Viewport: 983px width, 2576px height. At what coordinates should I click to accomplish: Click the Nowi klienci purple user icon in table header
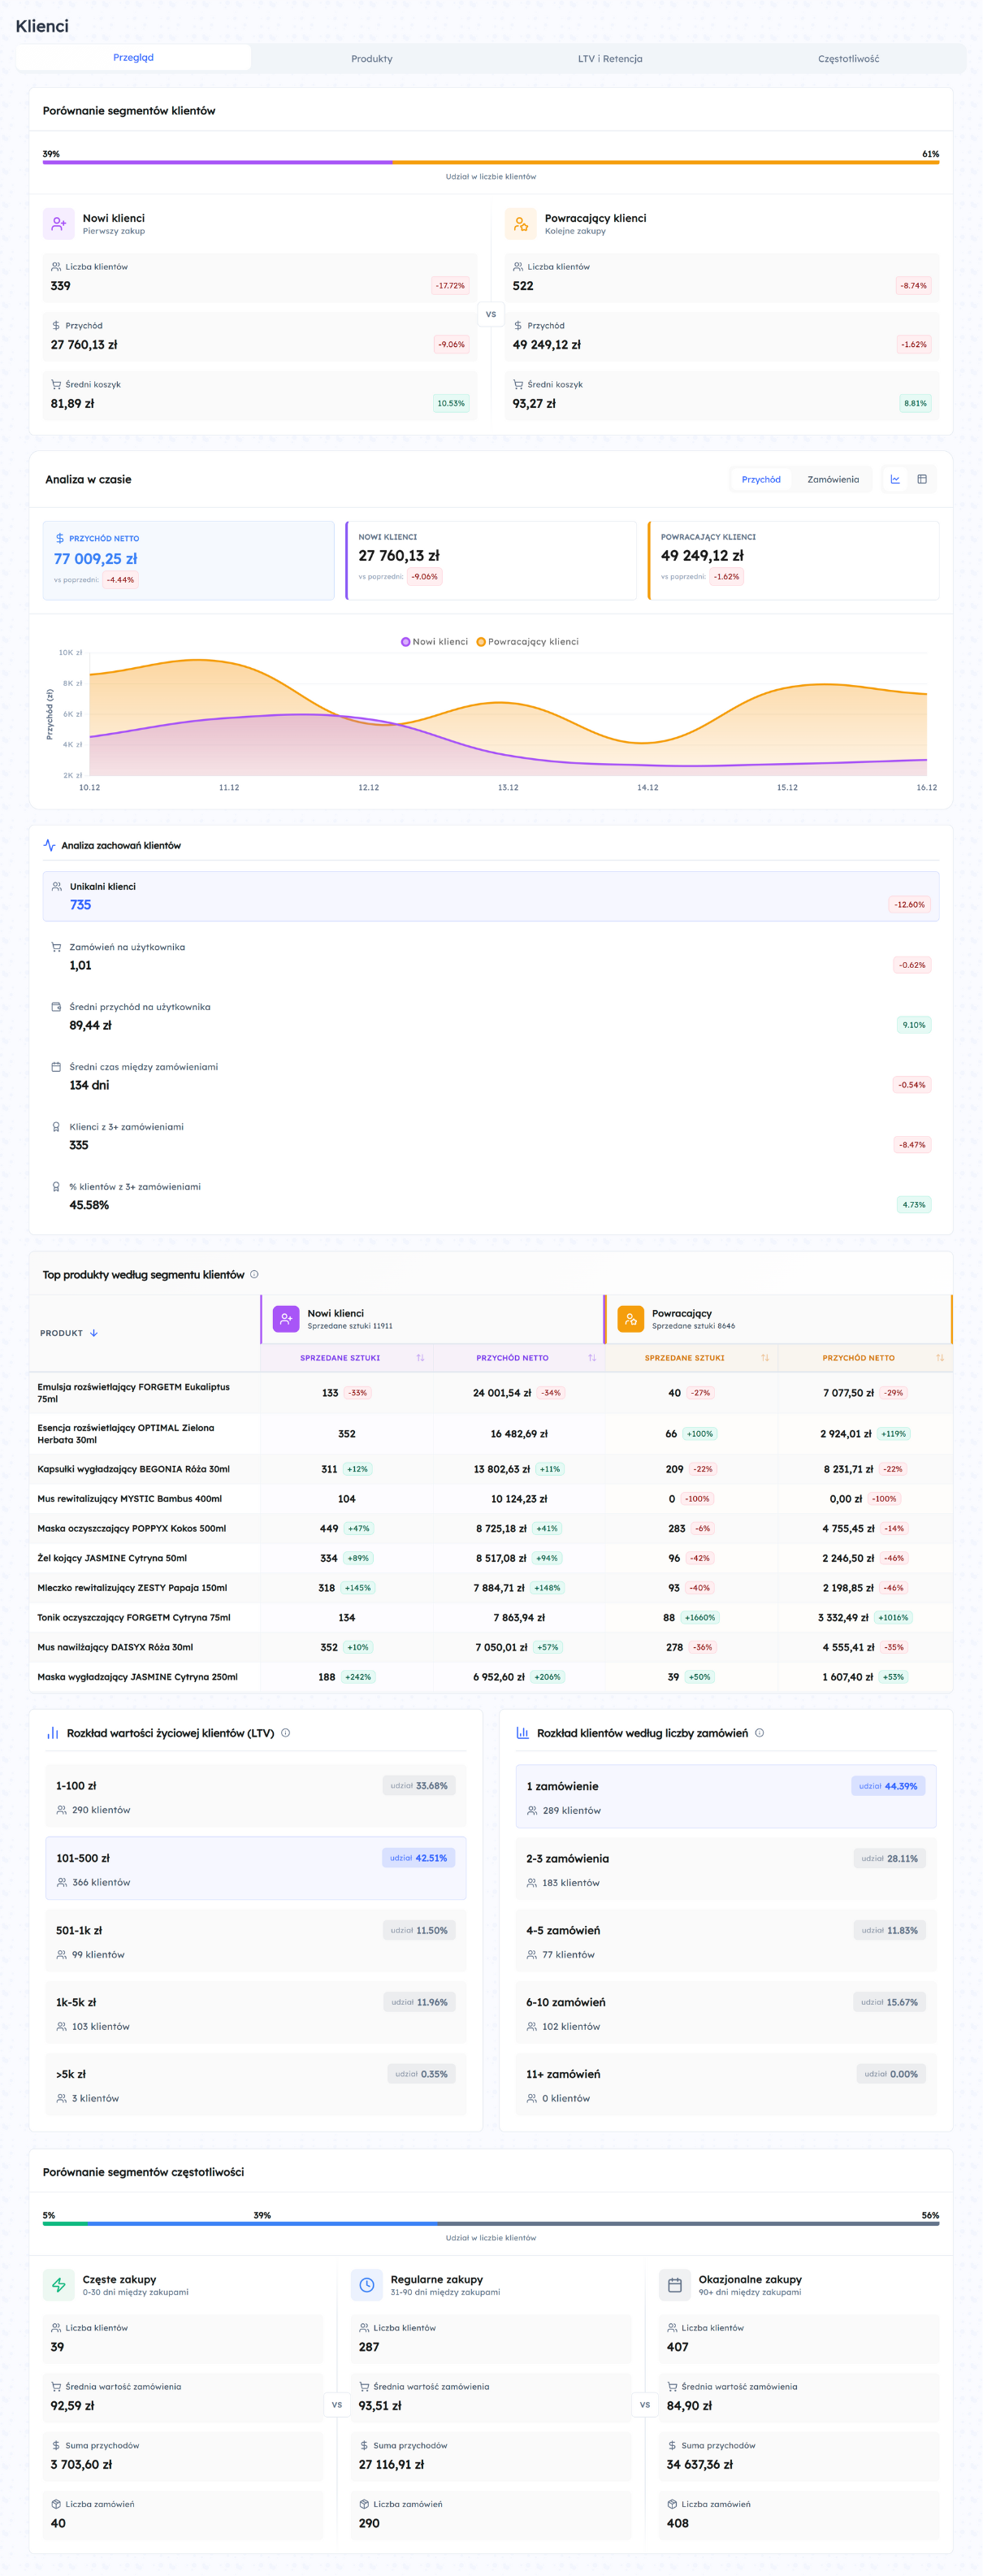point(286,1319)
